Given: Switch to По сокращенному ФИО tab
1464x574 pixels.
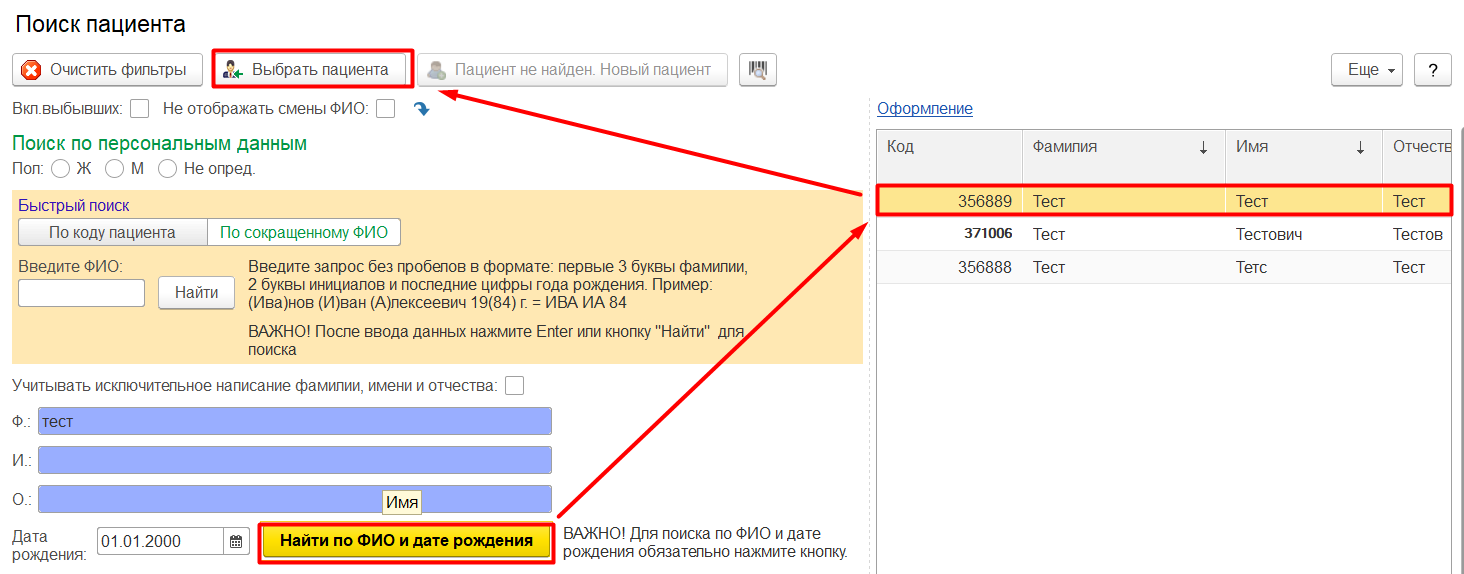Looking at the screenshot, I should pos(304,233).
